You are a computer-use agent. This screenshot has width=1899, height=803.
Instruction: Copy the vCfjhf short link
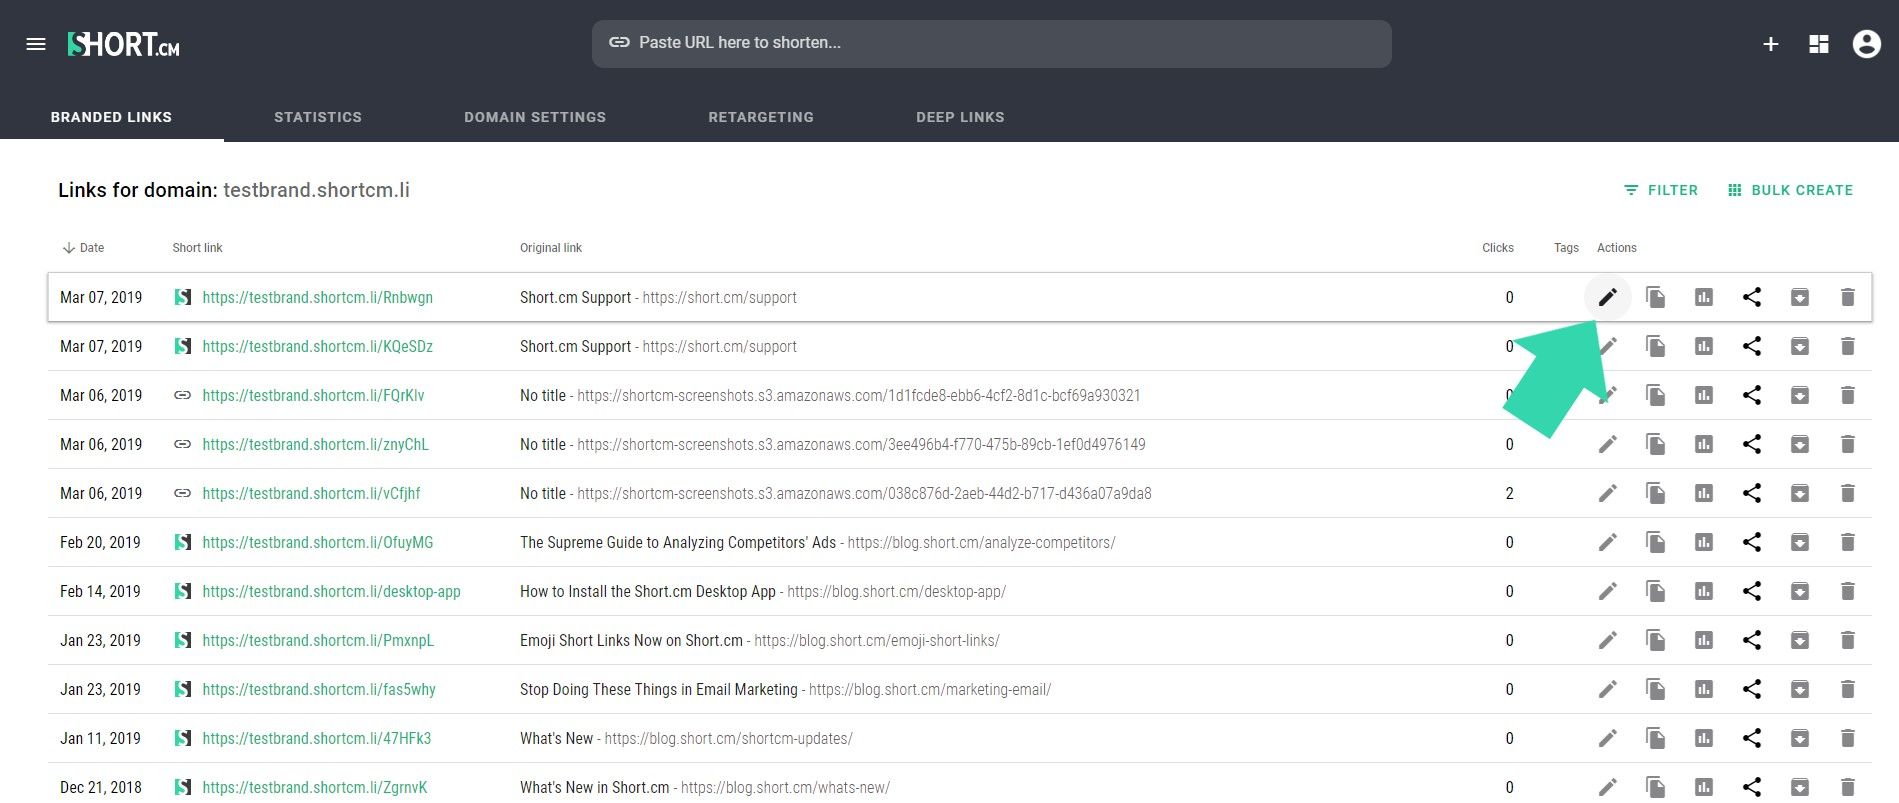(1656, 493)
